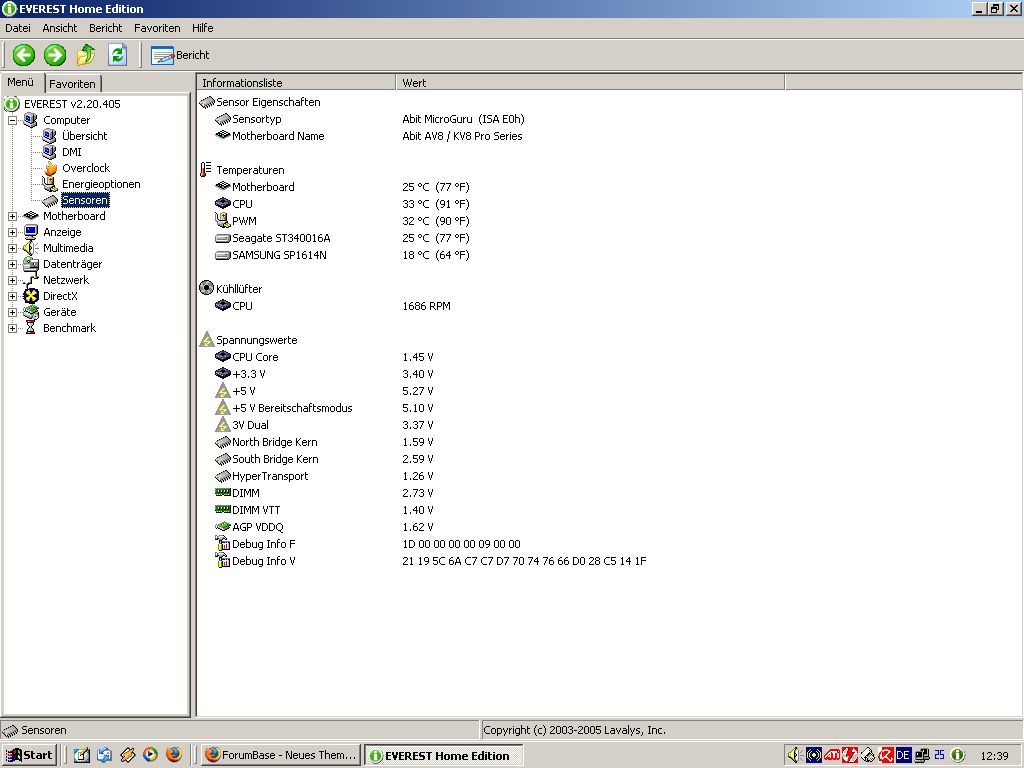Click the Informationsliste column header
The height and width of the screenshot is (768, 1024).
pyautogui.click(x=296, y=83)
